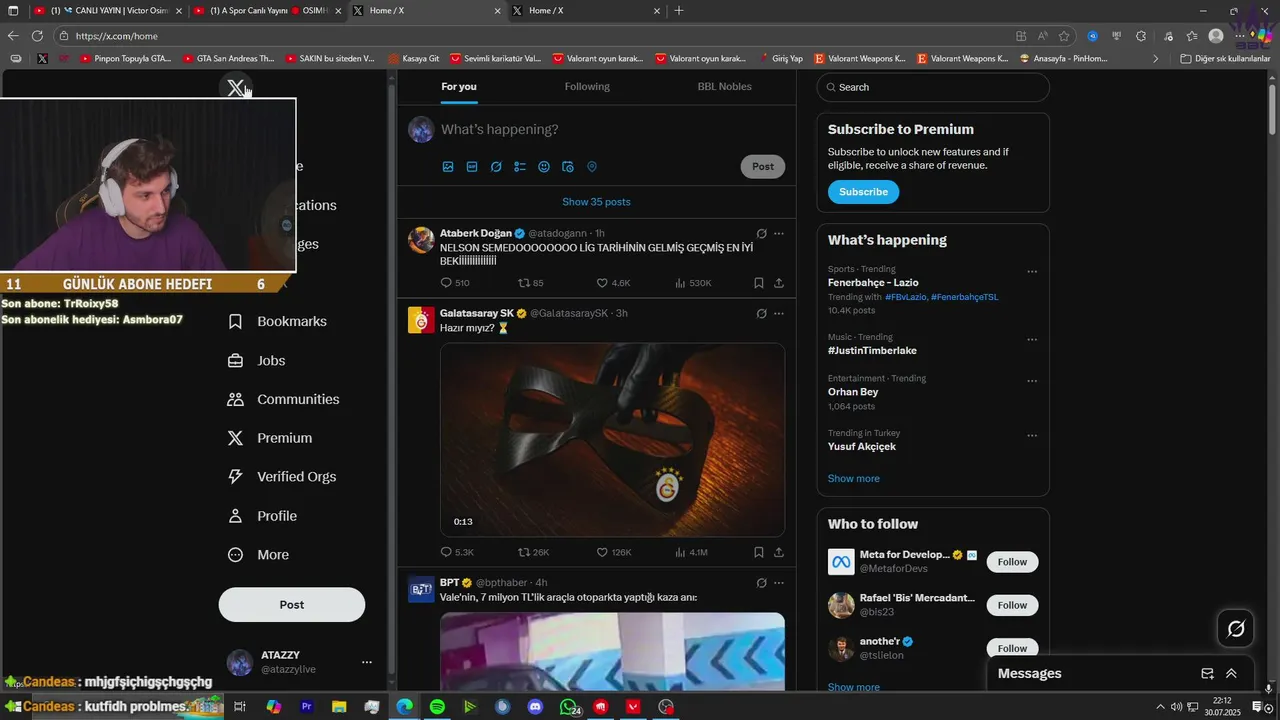Play the Galatasaray SK mask video
This screenshot has height=720, width=1280.
pos(612,440)
